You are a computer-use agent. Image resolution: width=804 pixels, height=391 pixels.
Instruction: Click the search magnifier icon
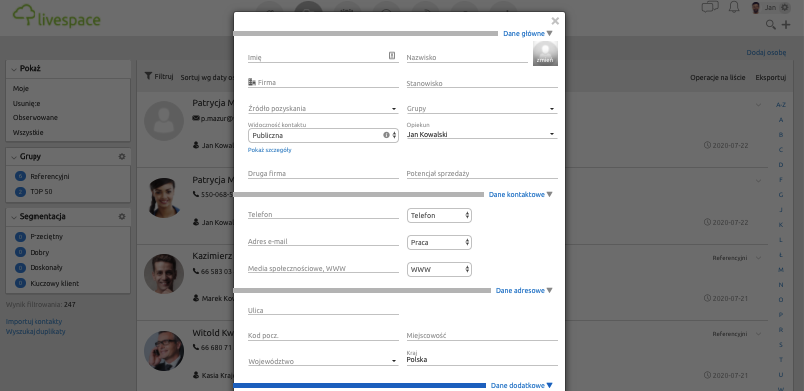(770, 25)
